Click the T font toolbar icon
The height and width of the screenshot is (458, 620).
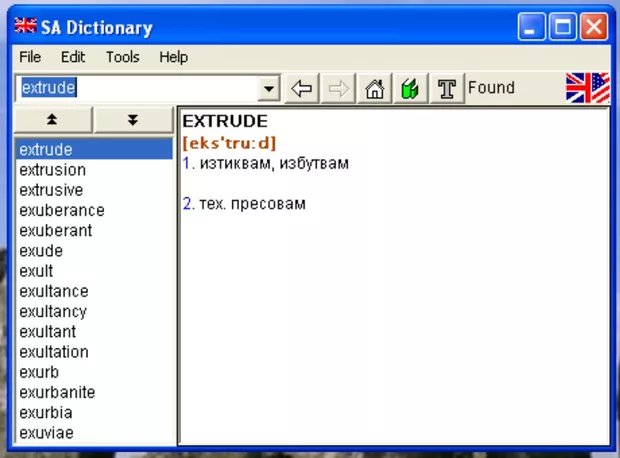(447, 88)
